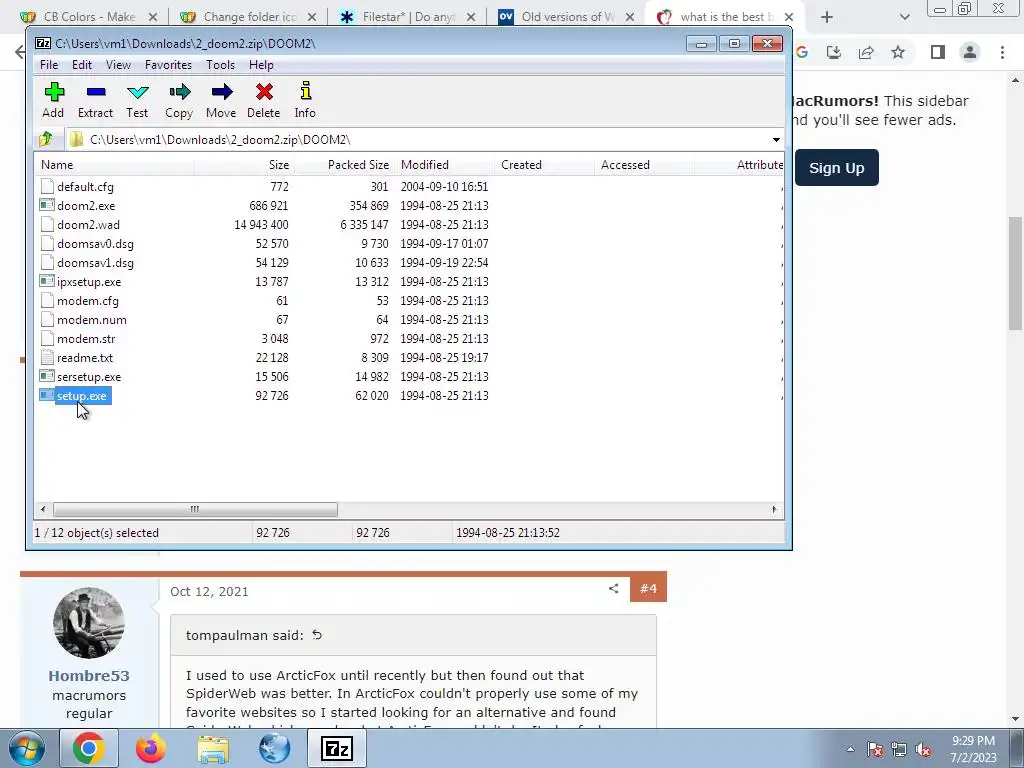Open Hombre53 profile link
The image size is (1024, 768).
coord(89,675)
